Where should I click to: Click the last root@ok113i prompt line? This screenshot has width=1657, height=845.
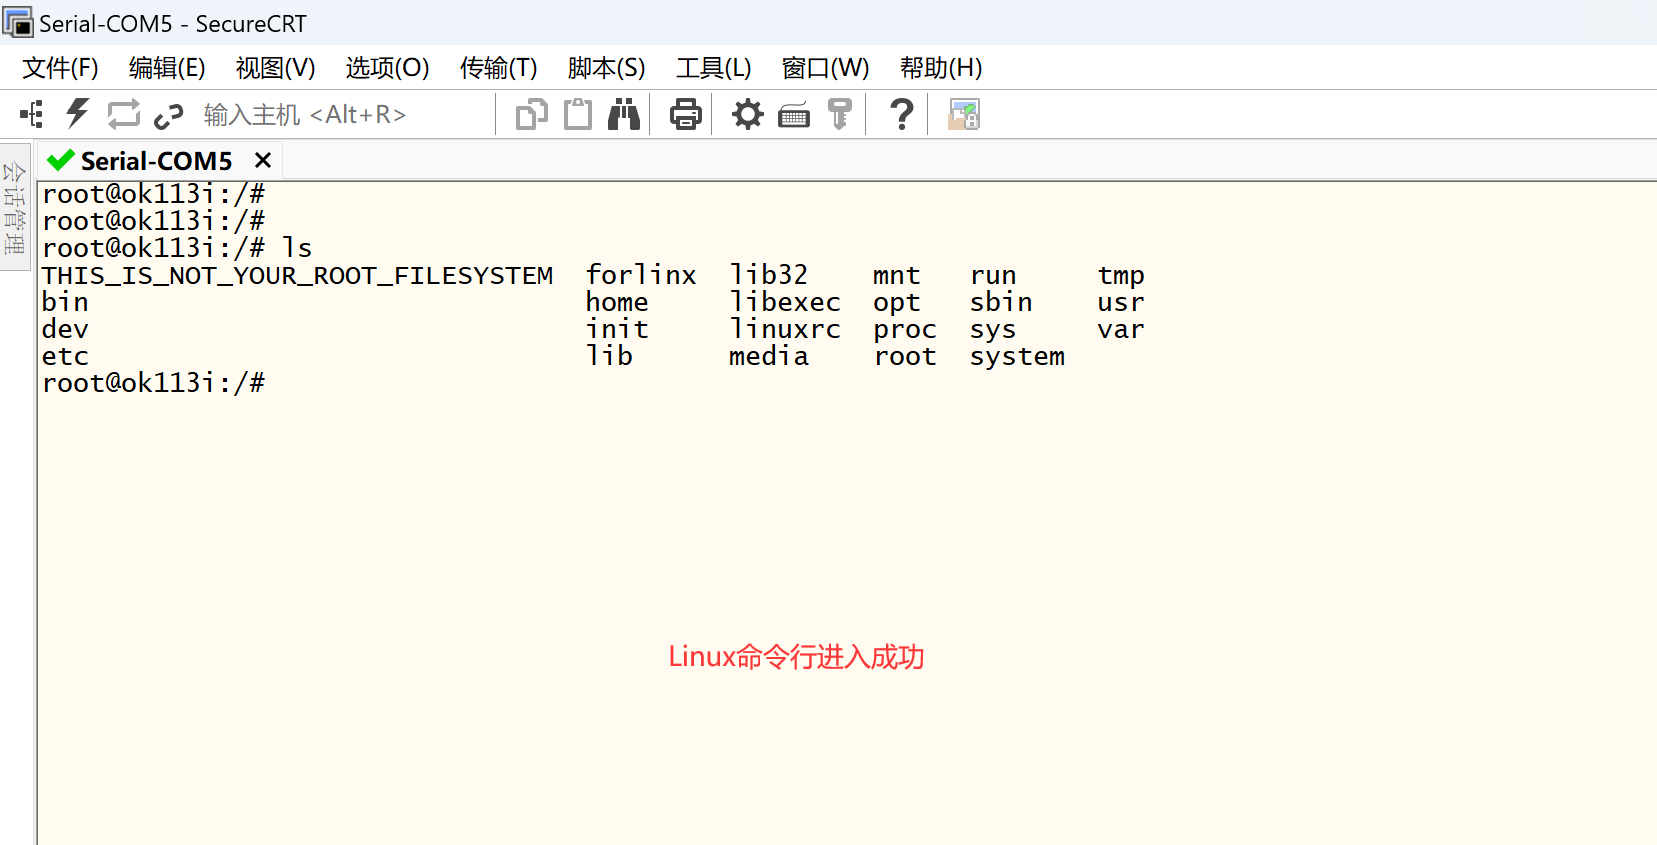tap(153, 383)
